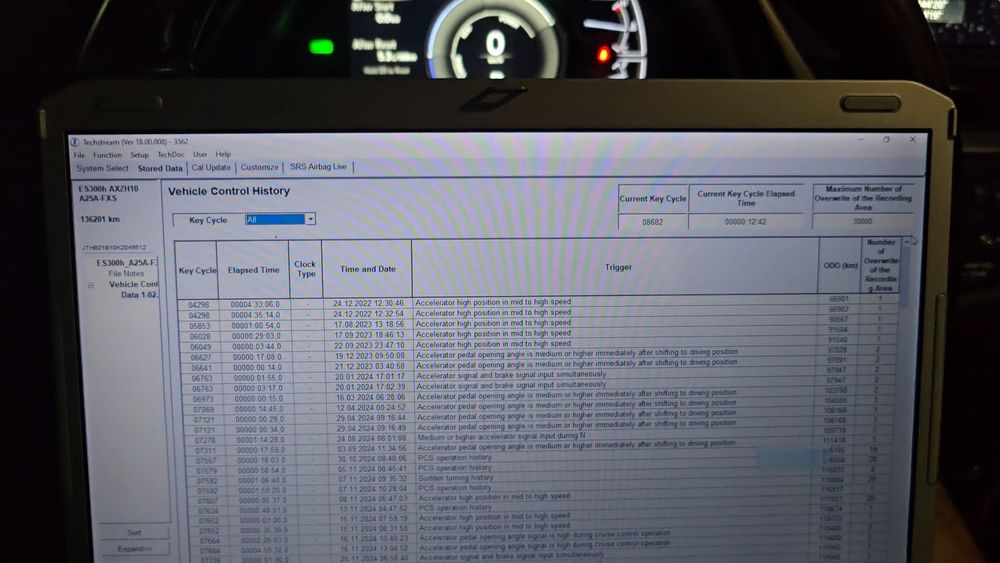Switch to Customize tab

(x=260, y=167)
